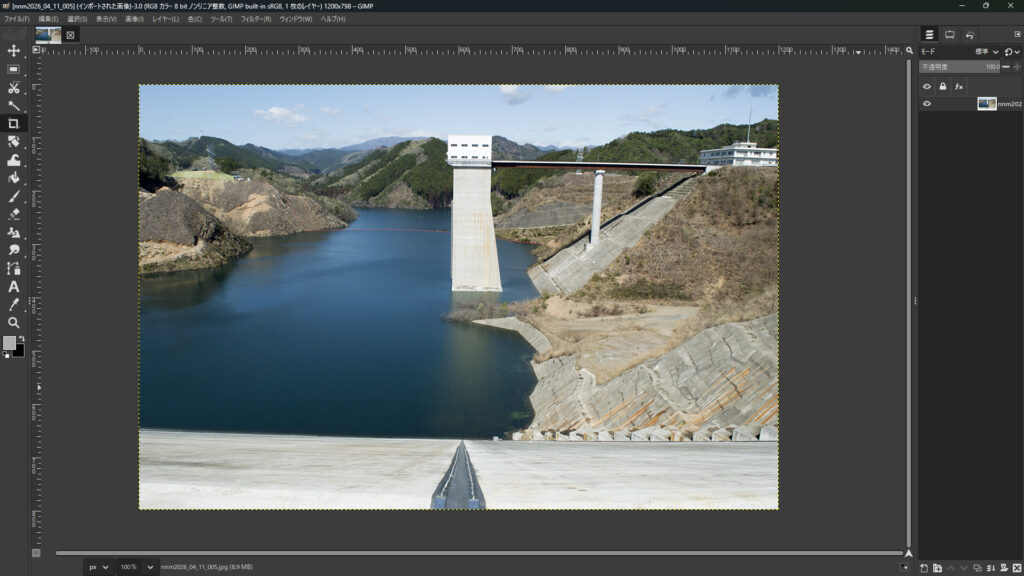The image size is (1024, 576).
Task: Open the layer mode dropdown
Action: click(x=987, y=52)
